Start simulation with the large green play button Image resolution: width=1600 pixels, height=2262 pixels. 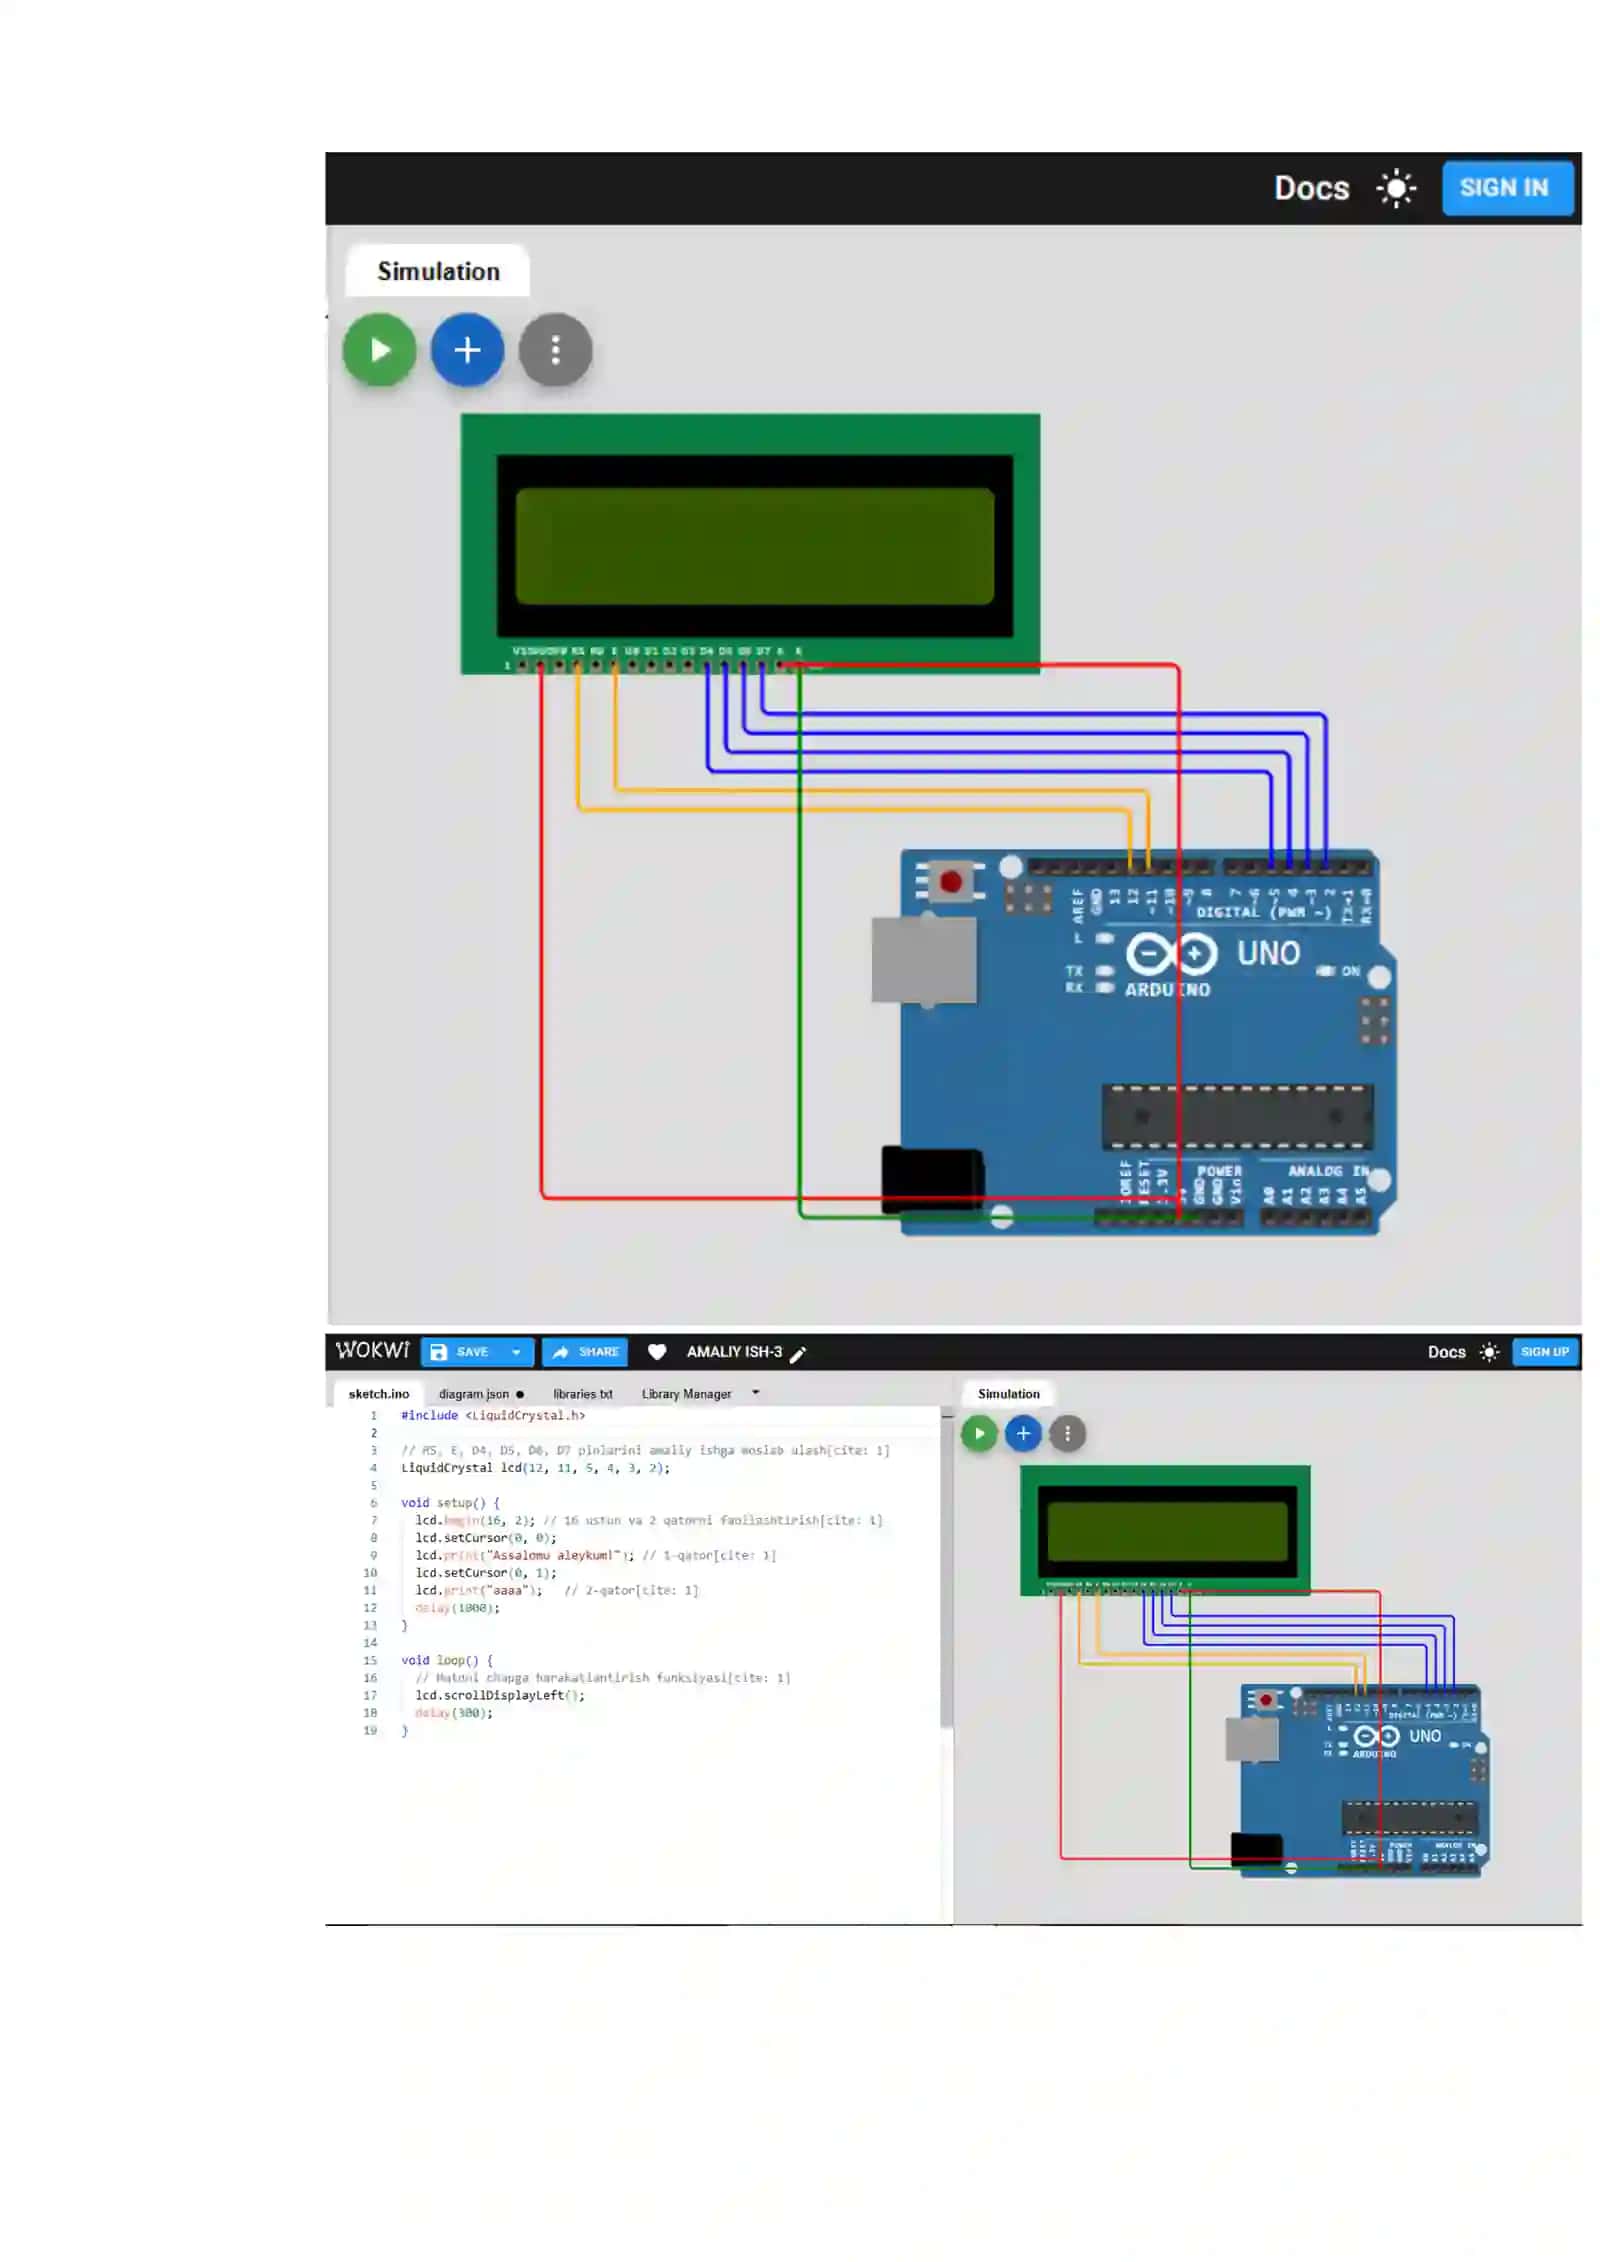[x=379, y=350]
